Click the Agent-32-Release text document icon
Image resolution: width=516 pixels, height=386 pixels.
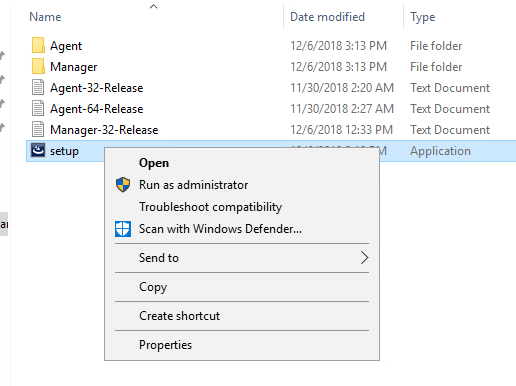[38, 87]
